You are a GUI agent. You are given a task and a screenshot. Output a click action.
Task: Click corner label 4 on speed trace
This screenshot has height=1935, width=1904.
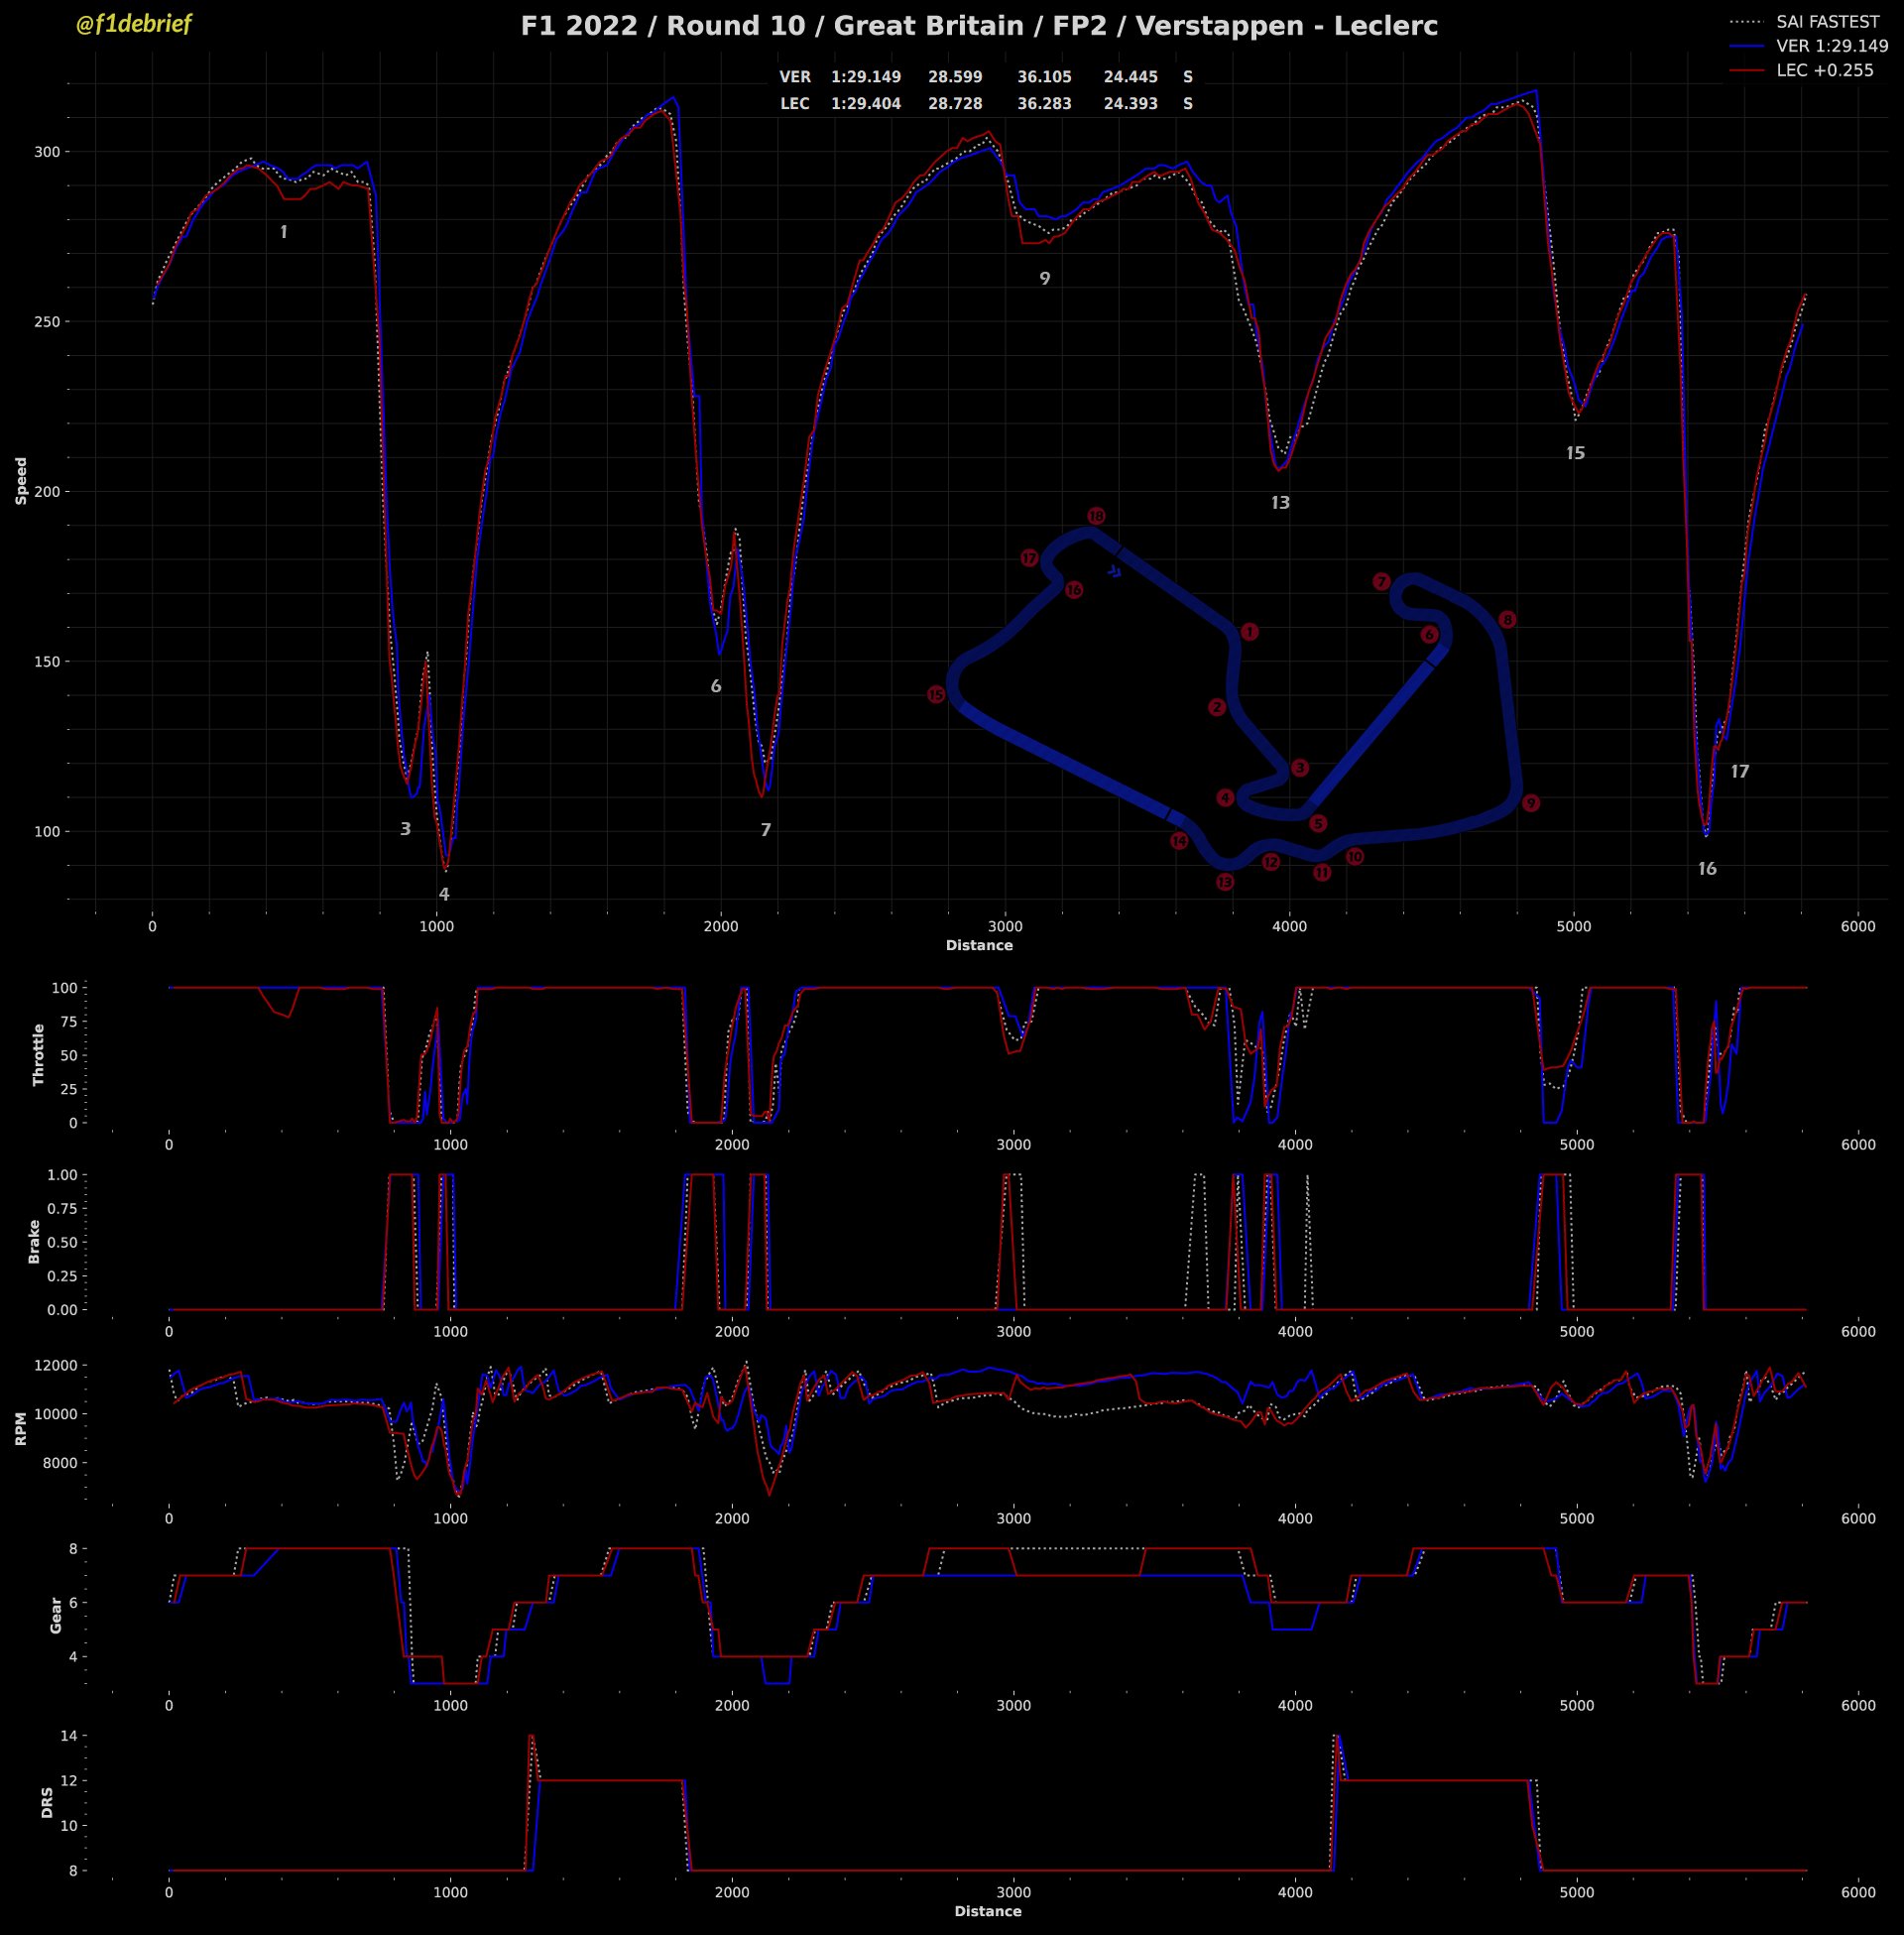[x=444, y=895]
